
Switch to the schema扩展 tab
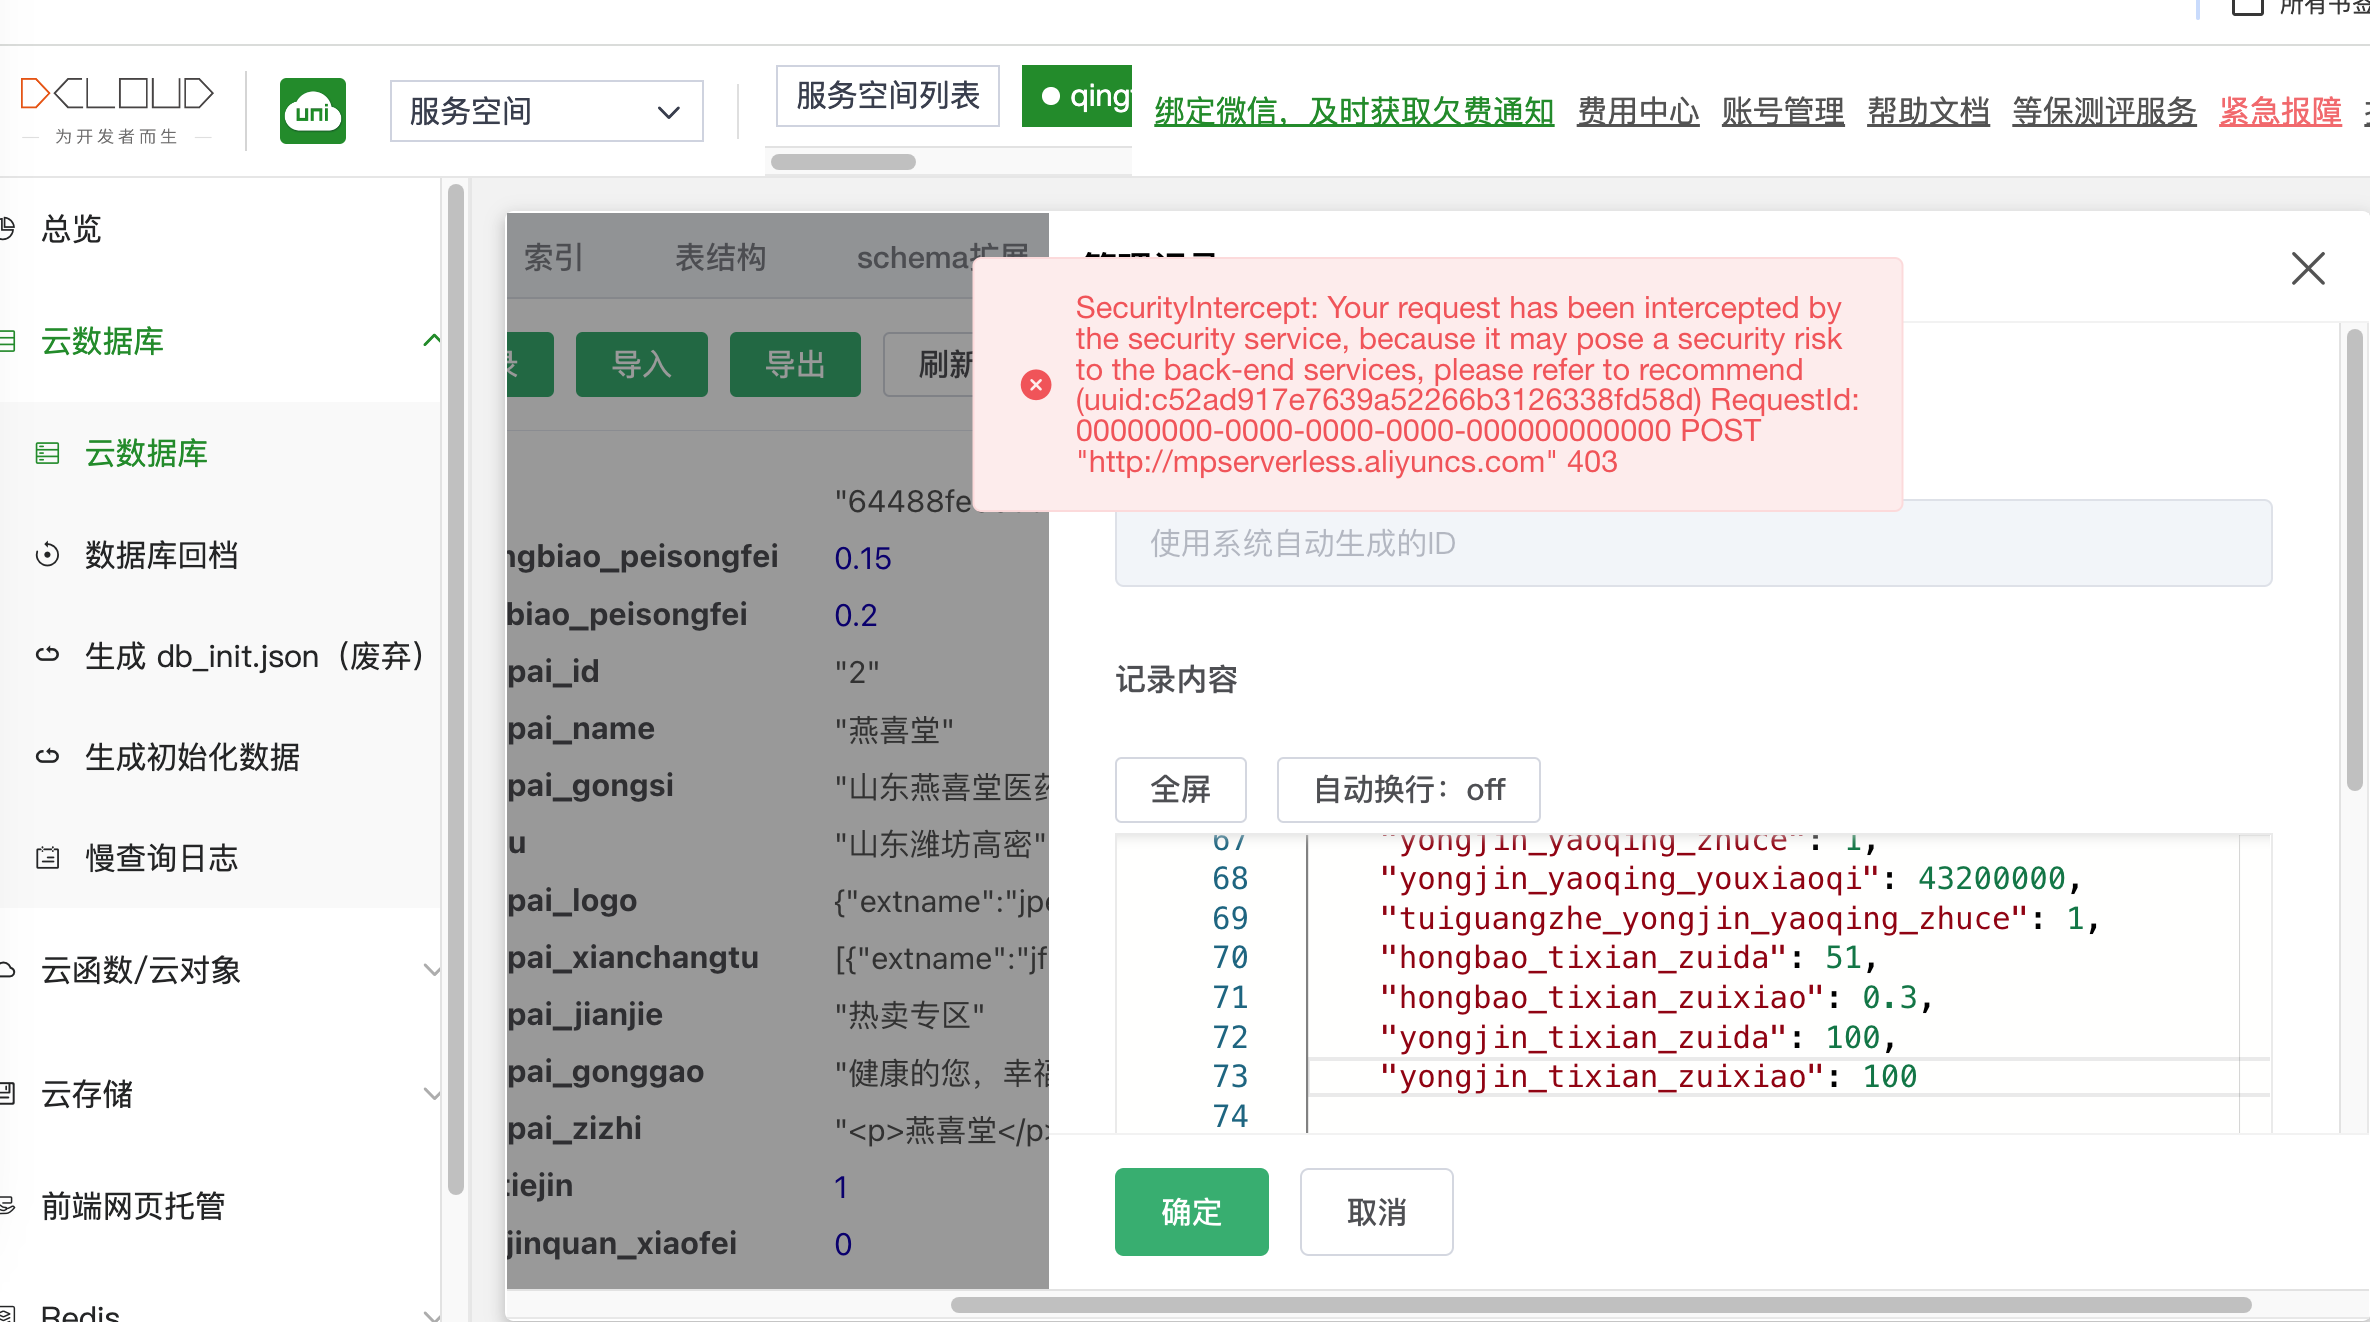[942, 257]
